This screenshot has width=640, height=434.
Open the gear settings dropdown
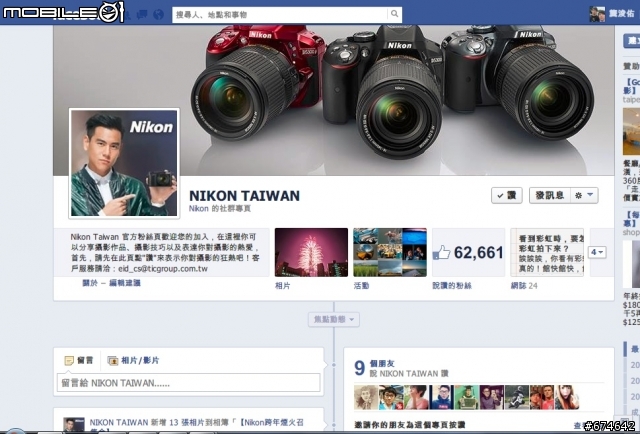click(584, 196)
